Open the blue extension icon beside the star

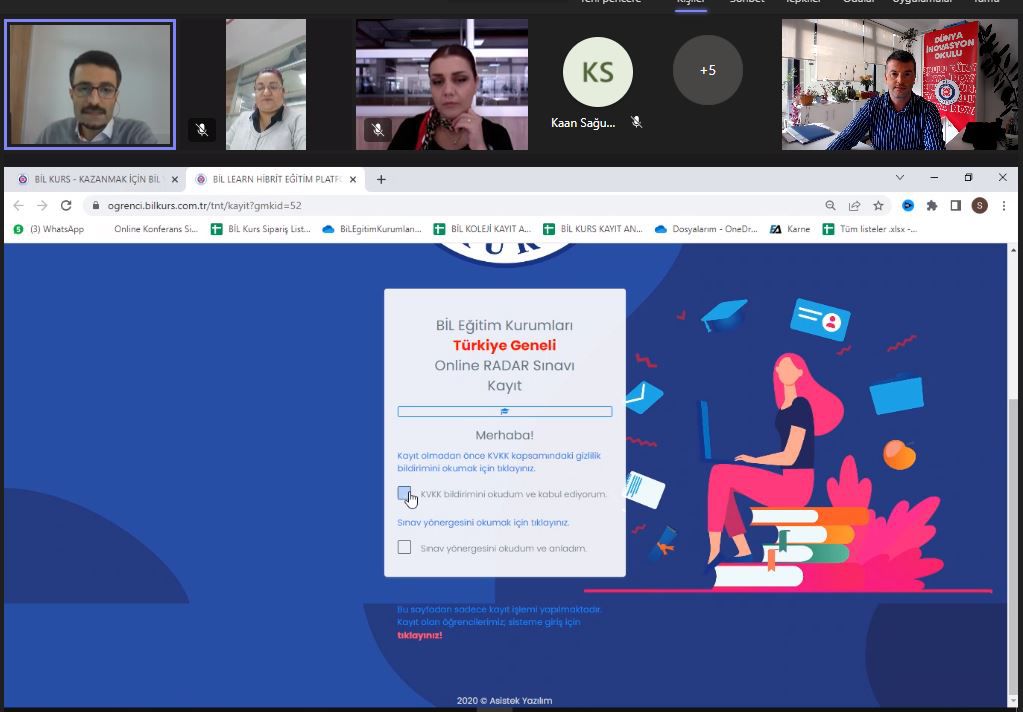coord(908,206)
